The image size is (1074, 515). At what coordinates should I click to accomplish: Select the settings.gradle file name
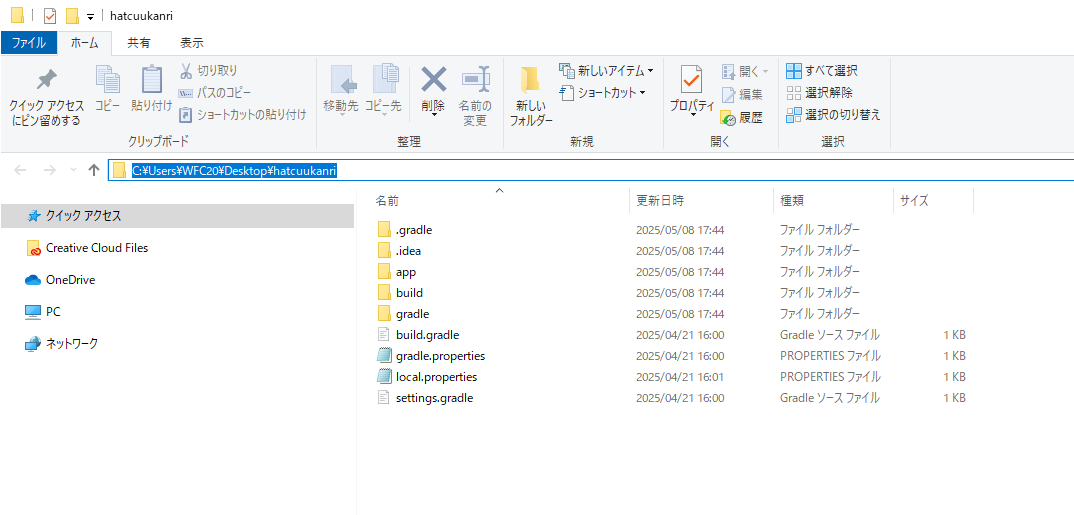click(434, 397)
